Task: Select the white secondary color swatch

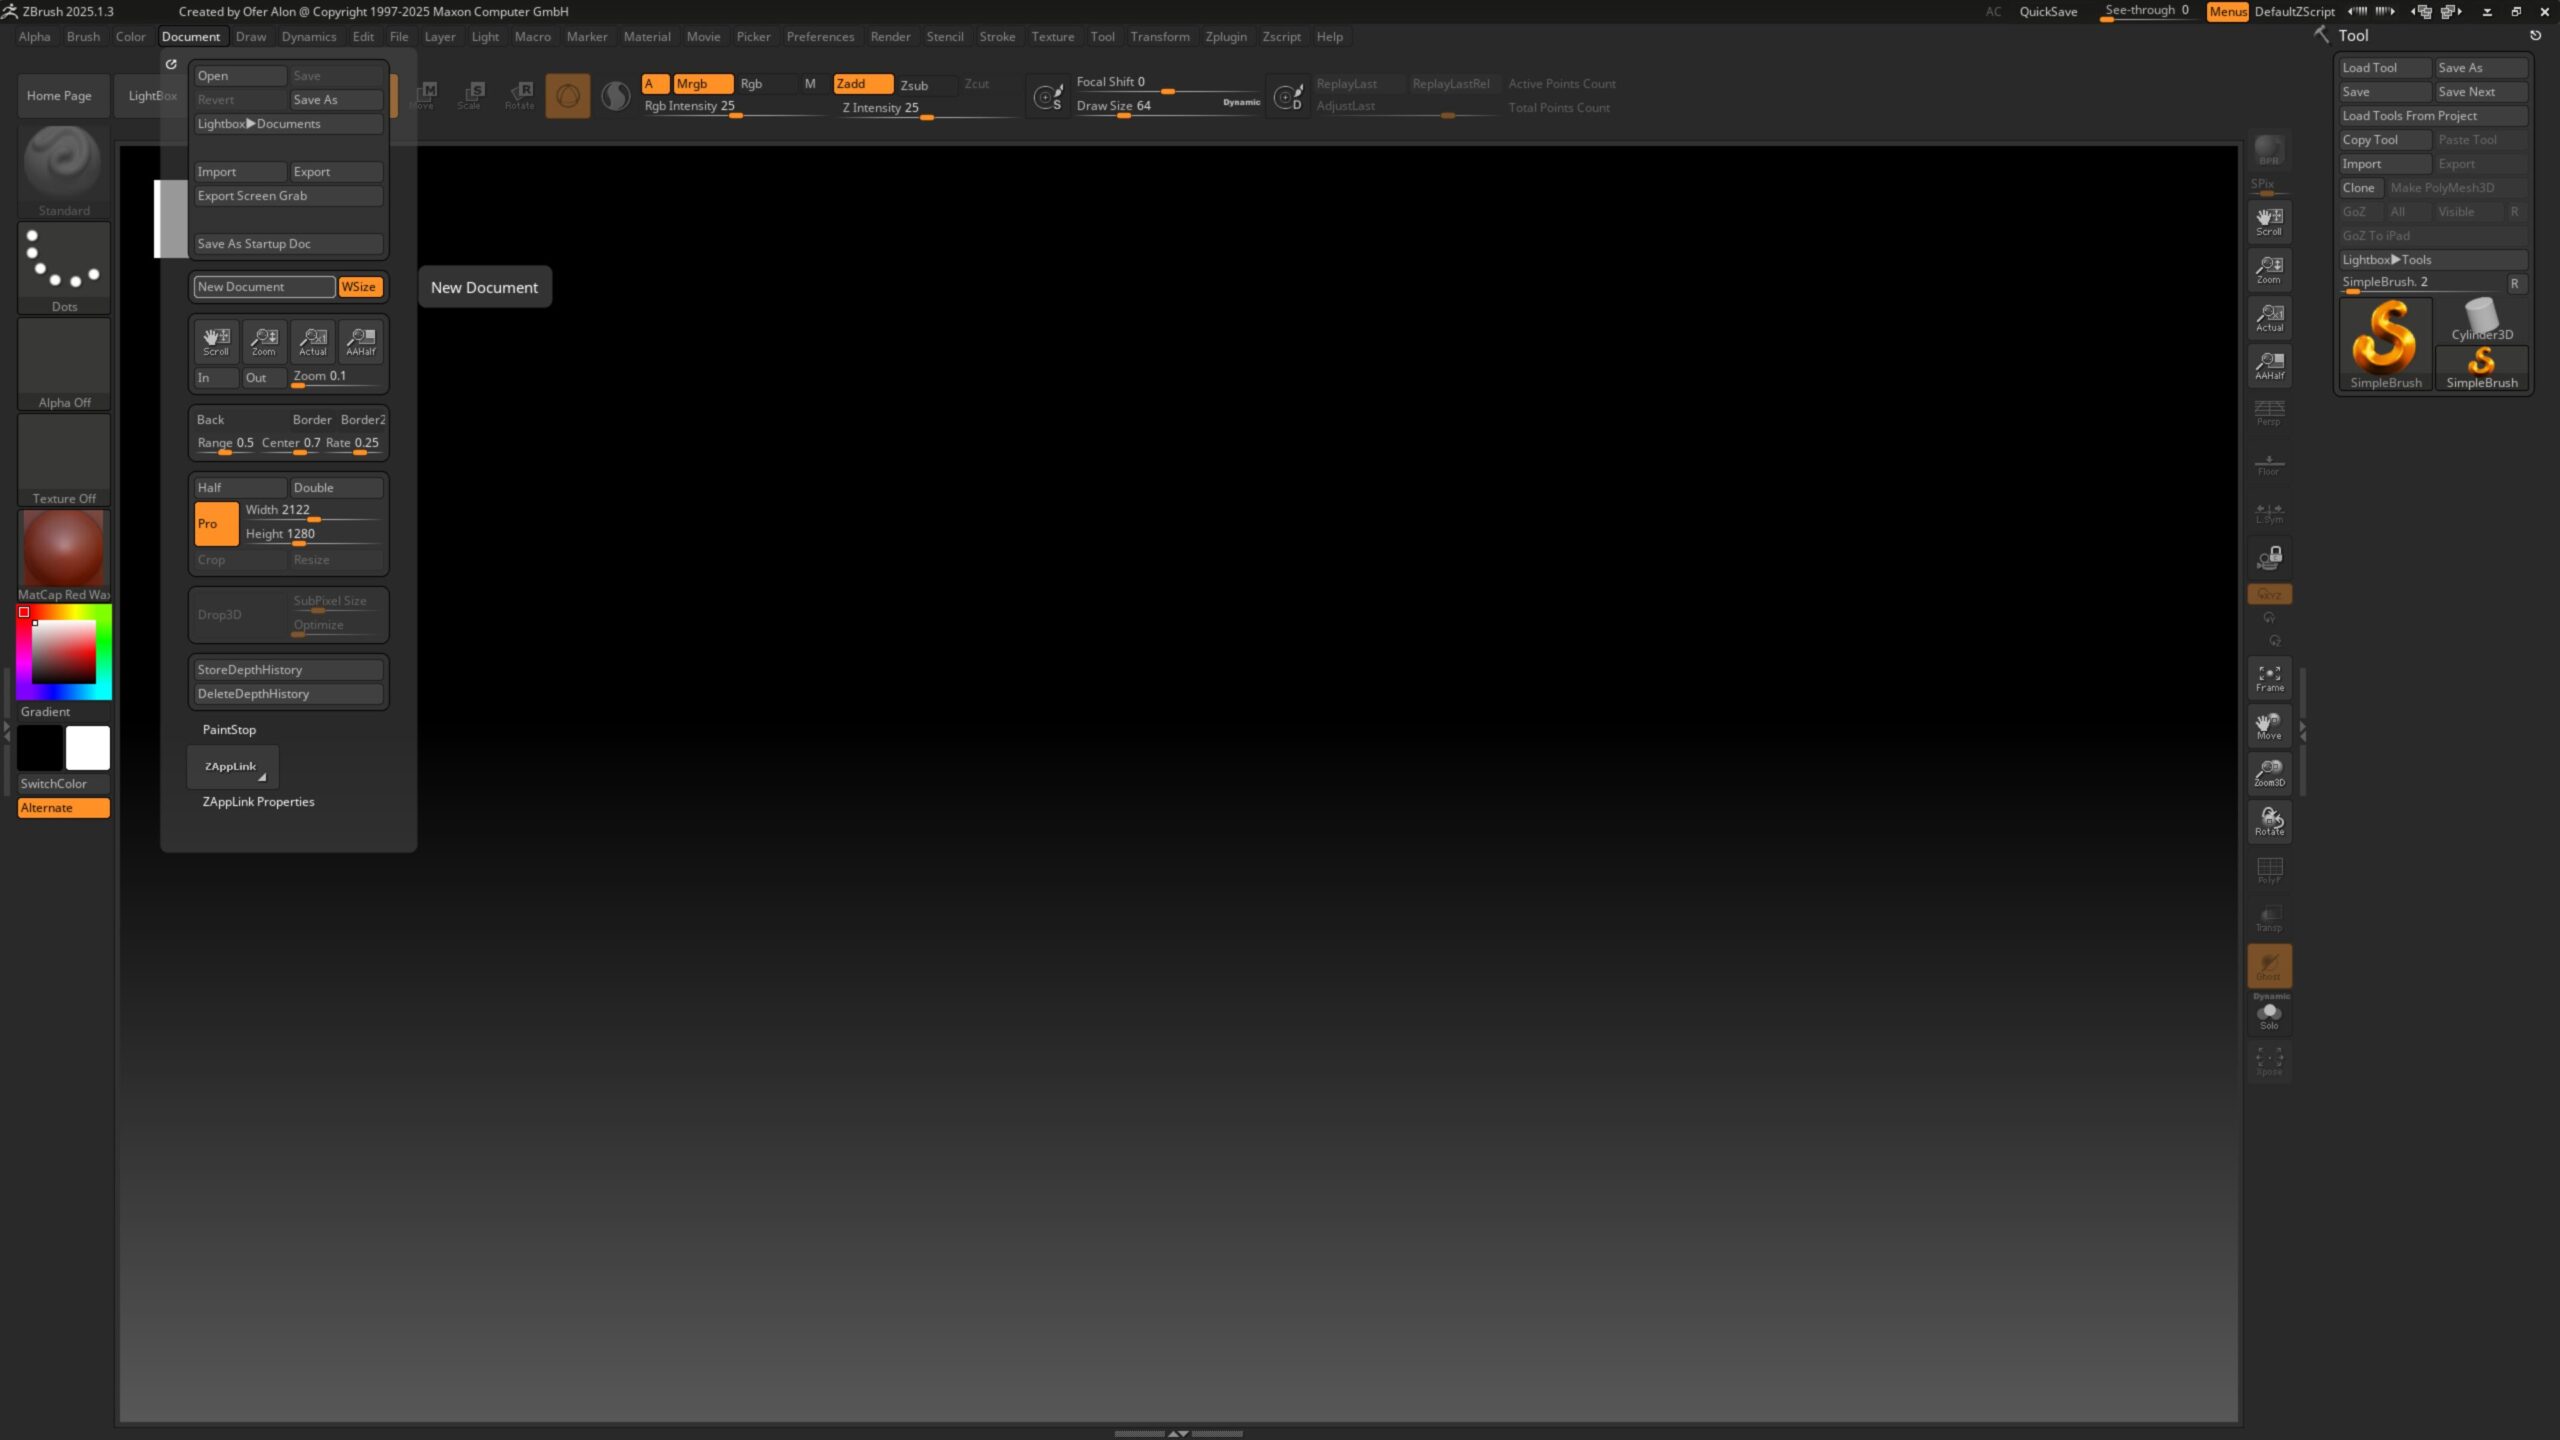Action: click(x=88, y=748)
